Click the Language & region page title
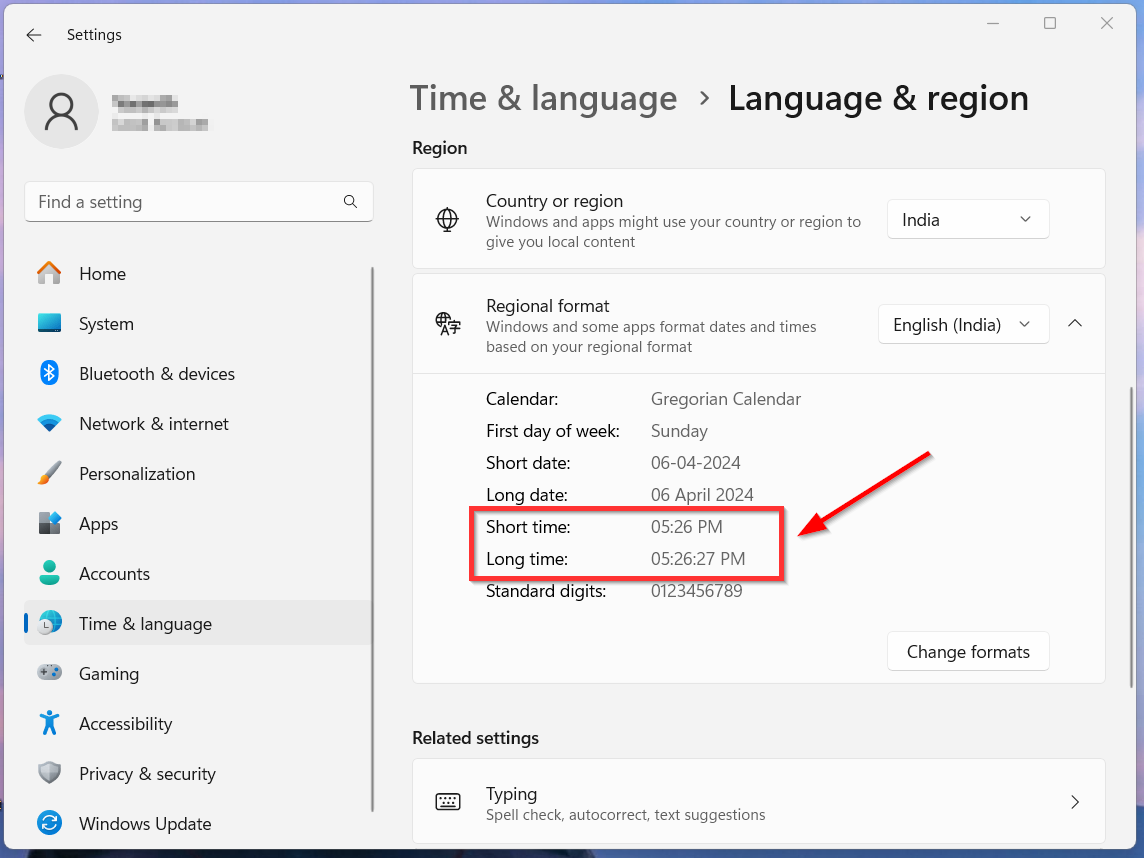The image size is (1144, 858). (x=878, y=98)
